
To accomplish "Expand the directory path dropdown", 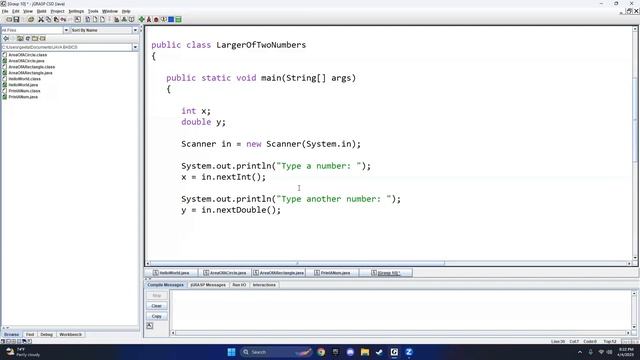I will 135,47.
